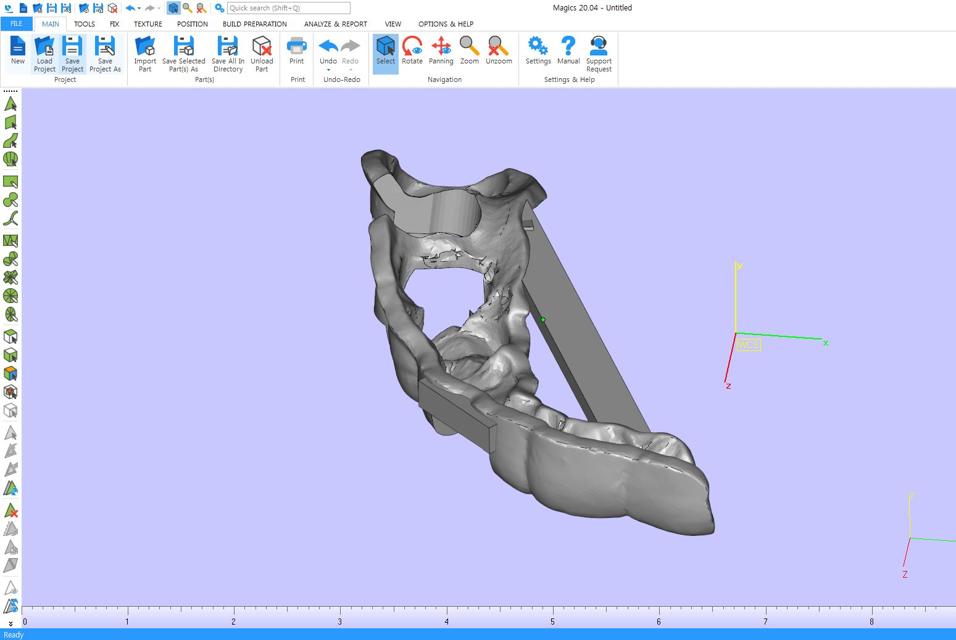Image resolution: width=956 pixels, height=640 pixels.
Task: Click the Save All In Directory icon
Action: [x=228, y=50]
